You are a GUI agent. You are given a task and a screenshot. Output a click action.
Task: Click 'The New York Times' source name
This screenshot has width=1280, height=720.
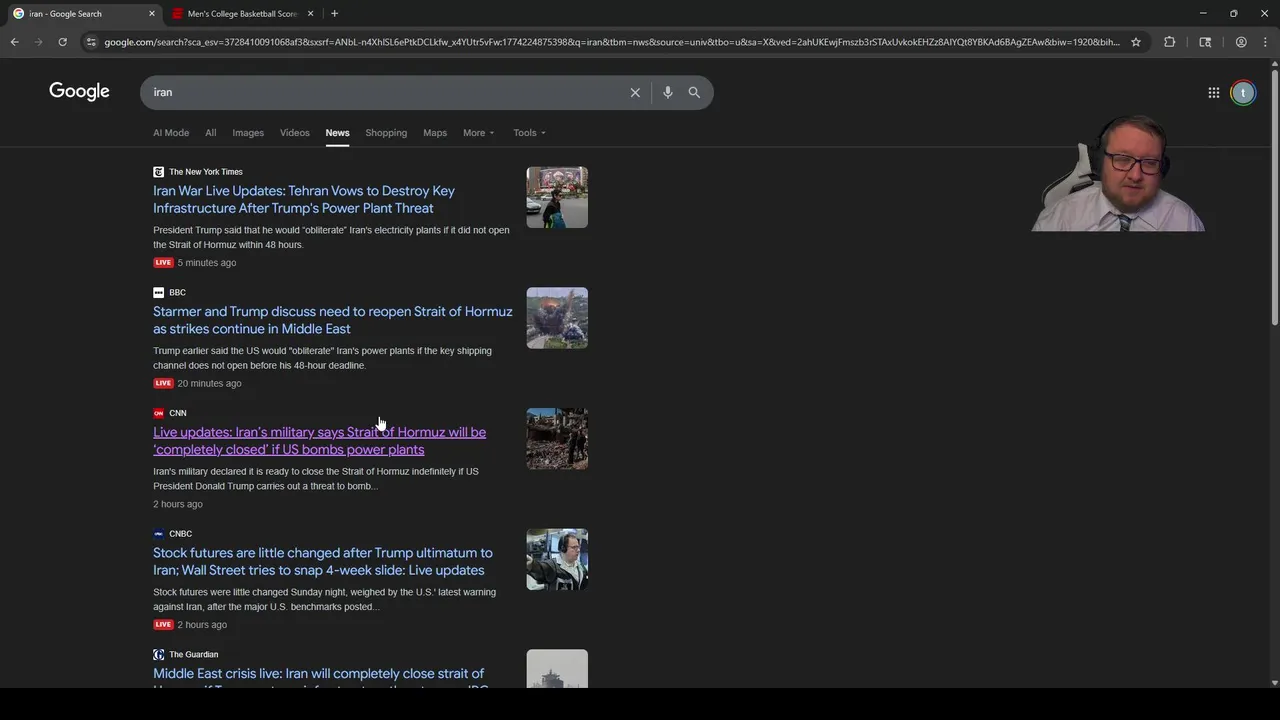(x=206, y=172)
